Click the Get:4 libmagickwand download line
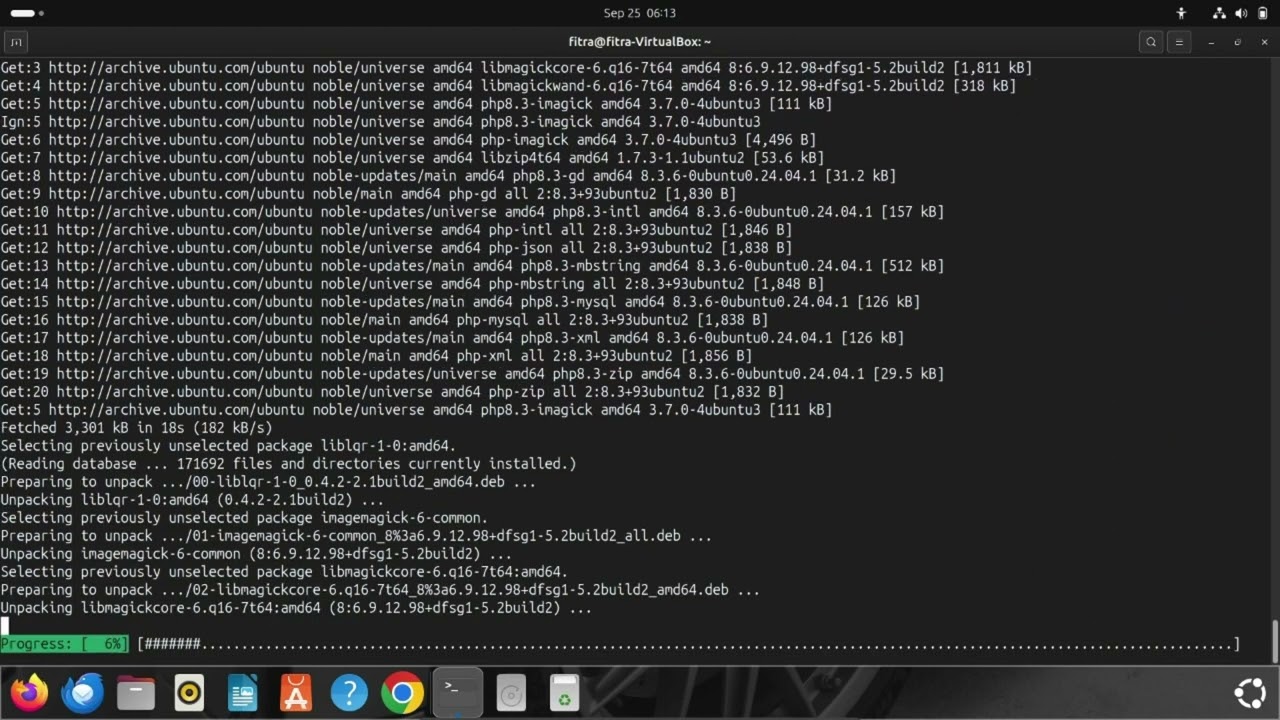The image size is (1280, 720). [508, 86]
